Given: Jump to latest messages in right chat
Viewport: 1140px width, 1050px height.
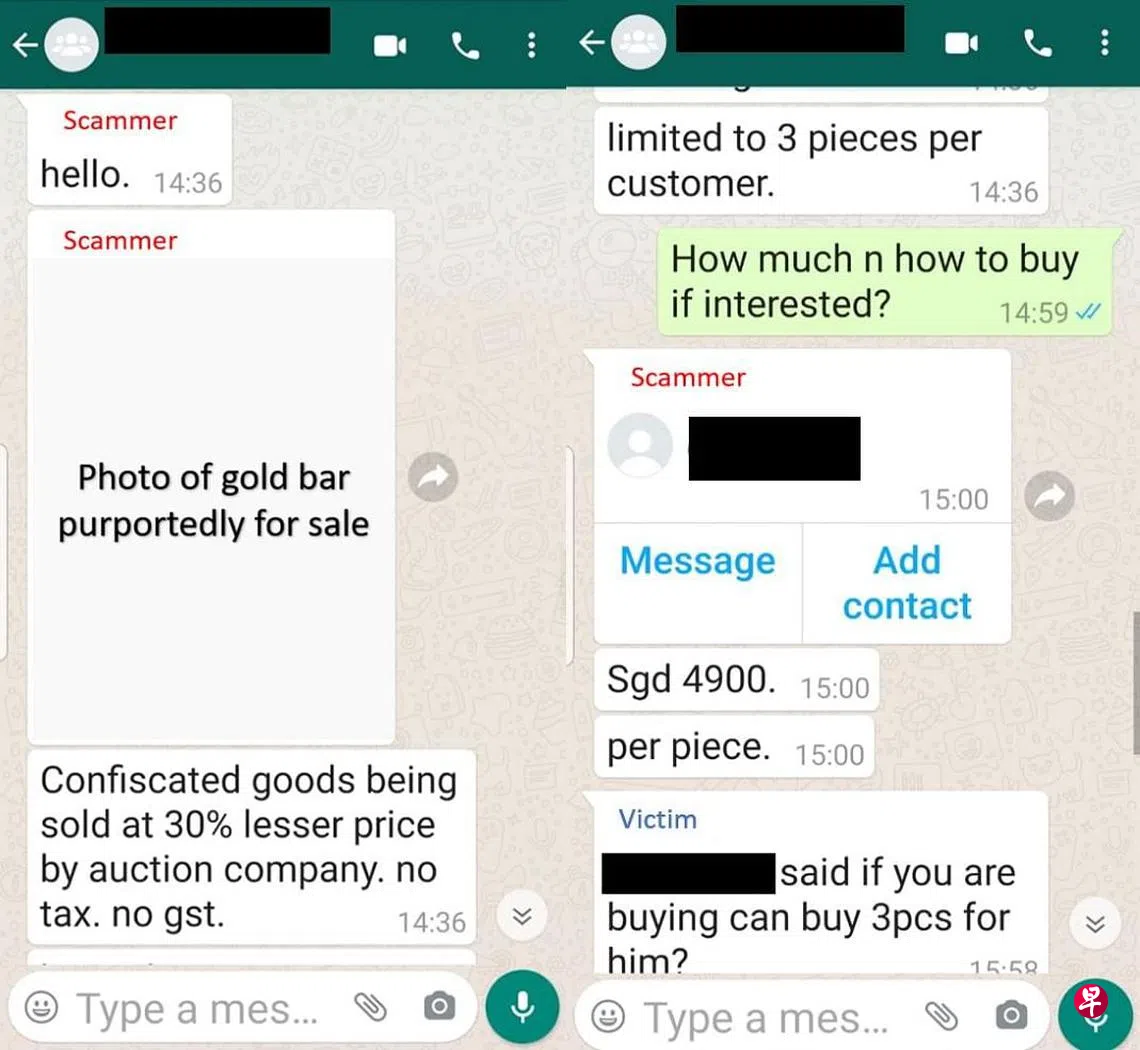Looking at the screenshot, I should point(1095,923).
